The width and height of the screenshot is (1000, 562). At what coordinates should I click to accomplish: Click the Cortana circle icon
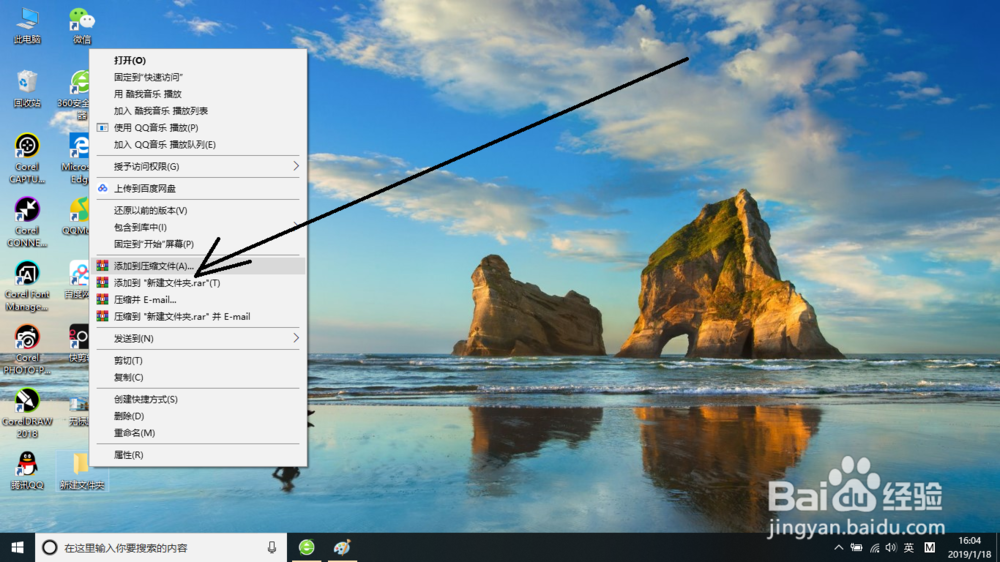49,547
